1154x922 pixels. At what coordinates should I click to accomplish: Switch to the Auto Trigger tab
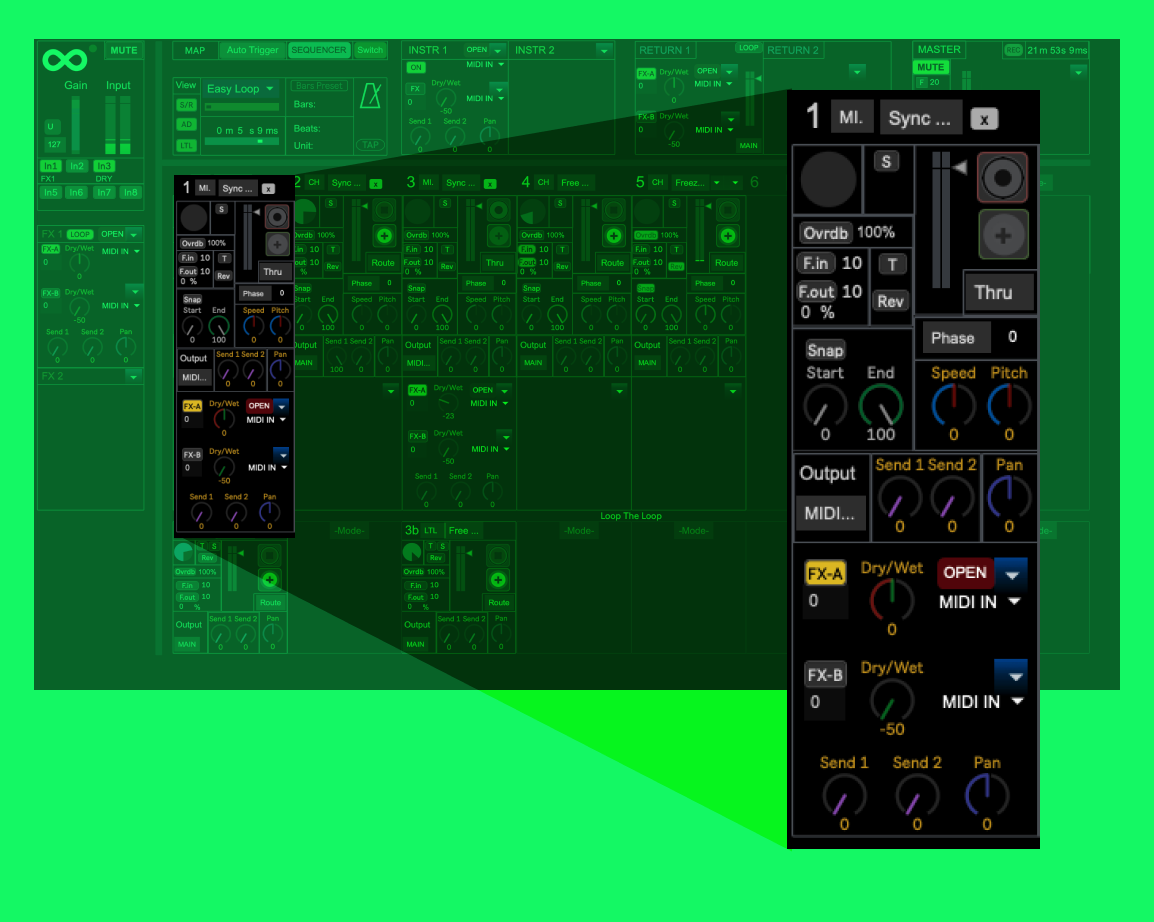click(x=252, y=50)
